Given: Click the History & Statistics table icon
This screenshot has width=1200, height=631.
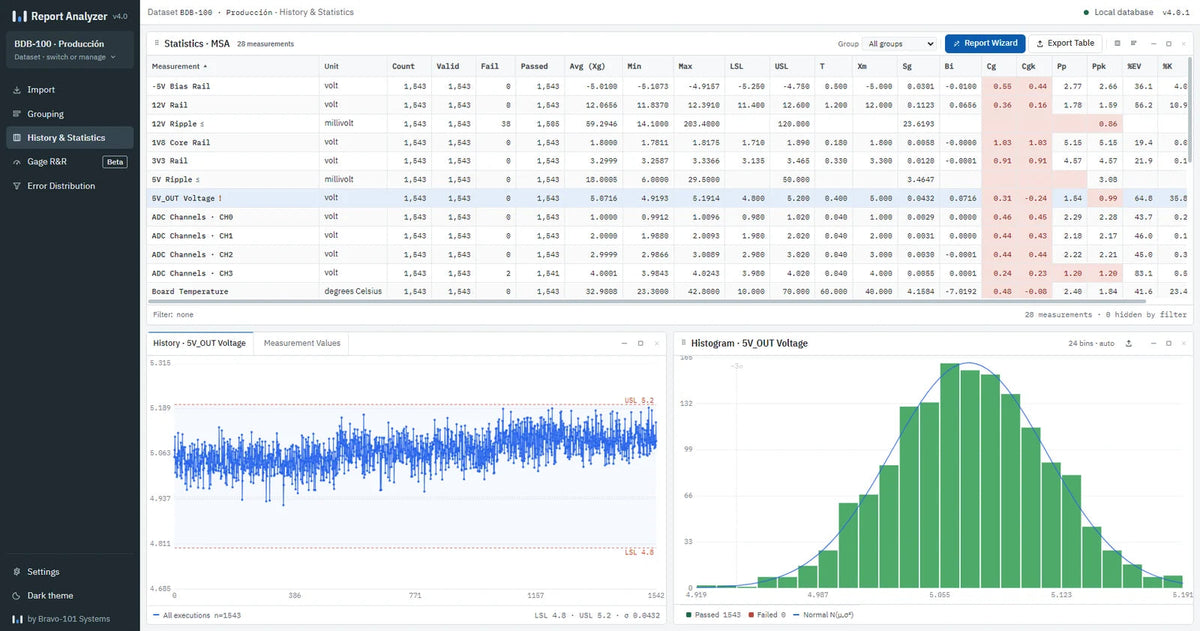Looking at the screenshot, I should pyautogui.click(x=16, y=138).
